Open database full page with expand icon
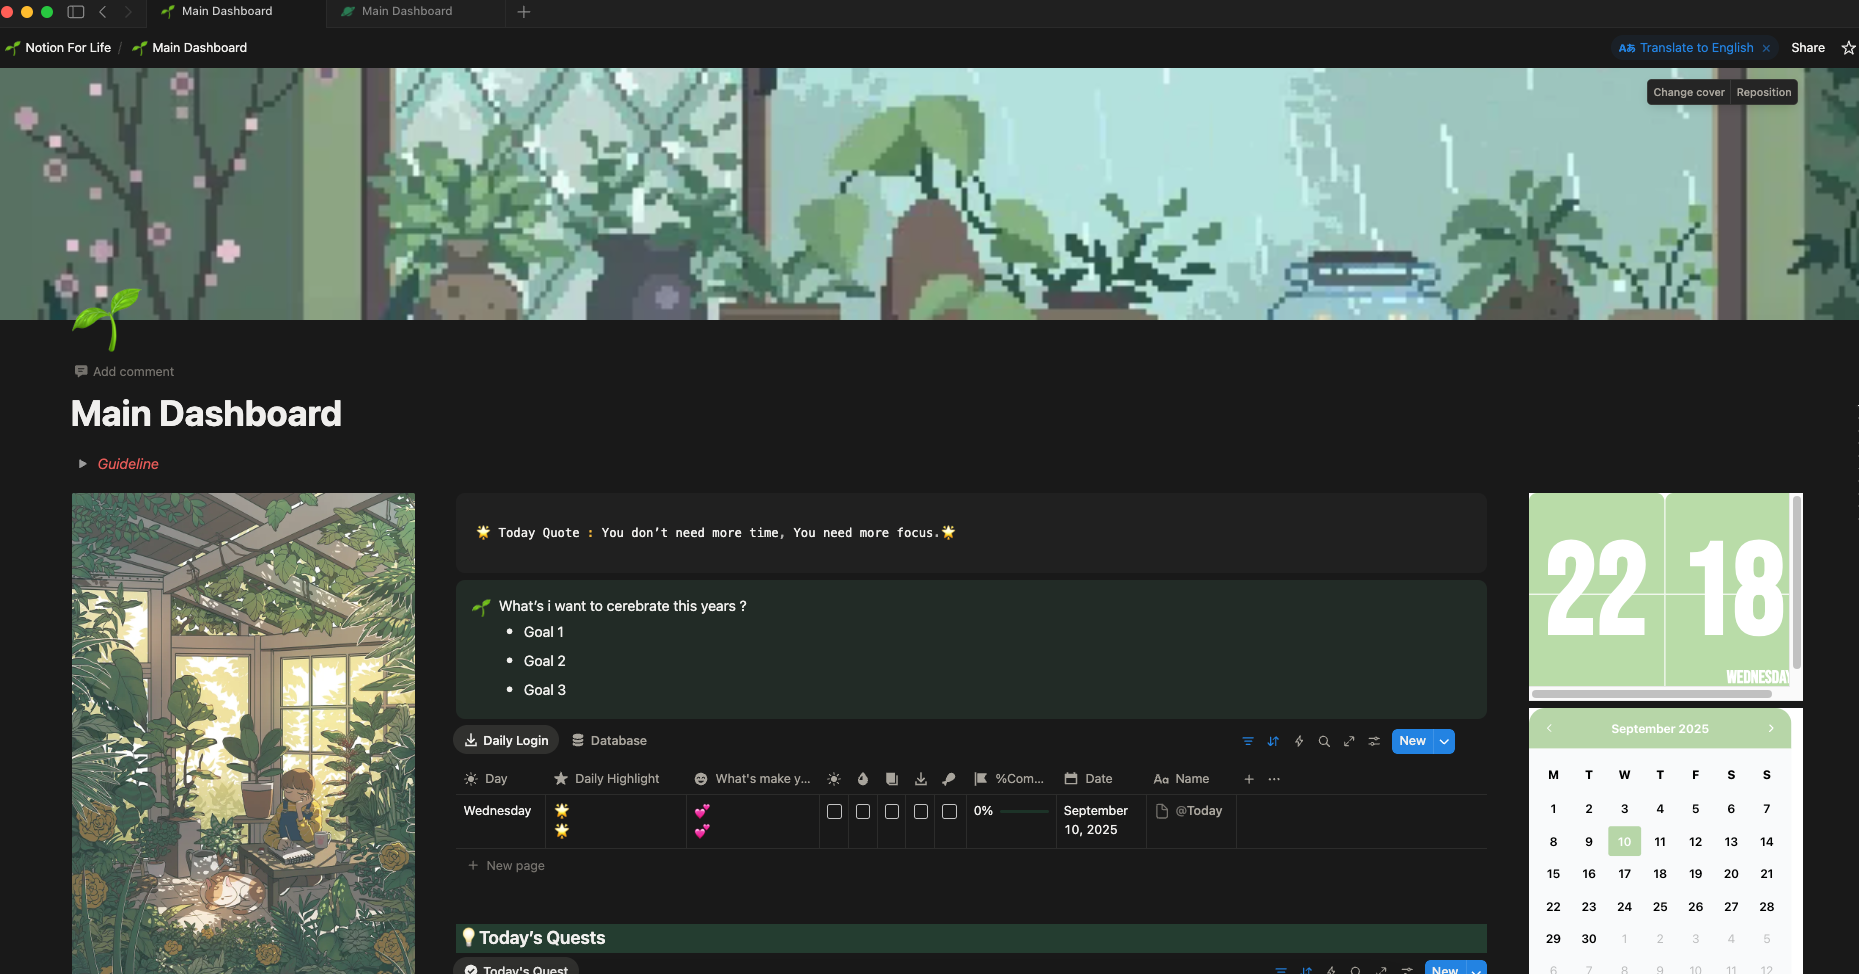This screenshot has width=1859, height=974. [1349, 741]
